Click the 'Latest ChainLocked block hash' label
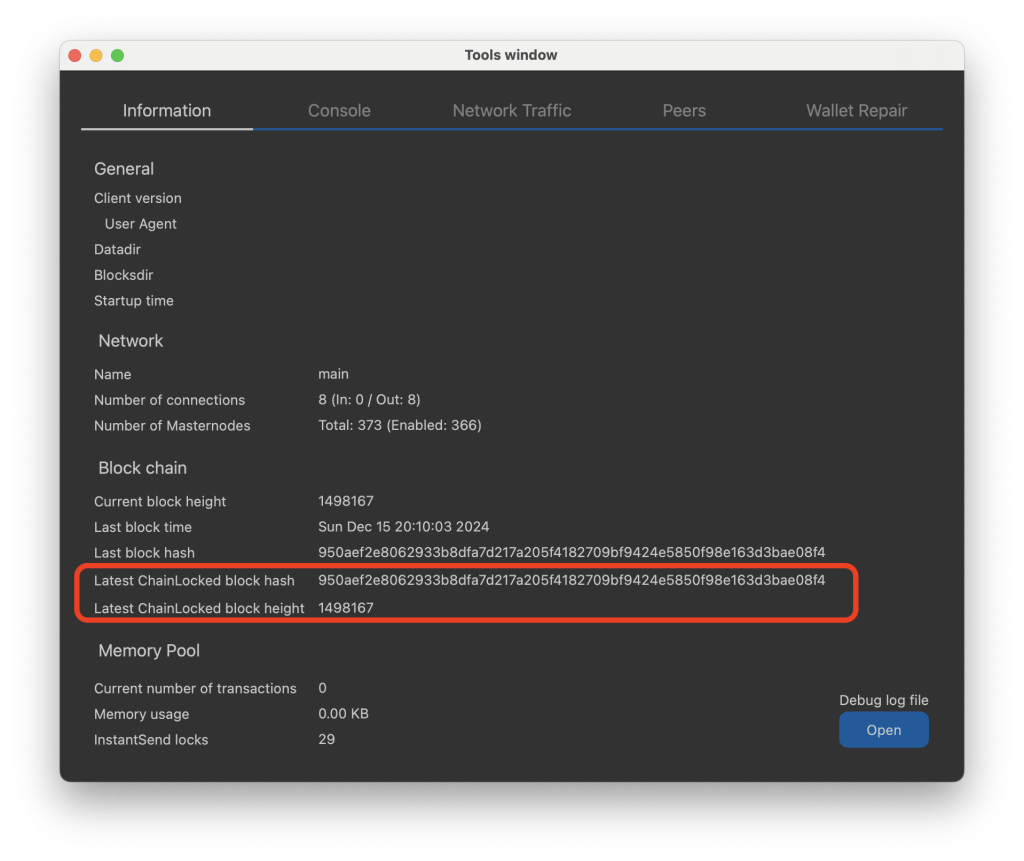This screenshot has width=1024, height=861. pyautogui.click(x=194, y=581)
